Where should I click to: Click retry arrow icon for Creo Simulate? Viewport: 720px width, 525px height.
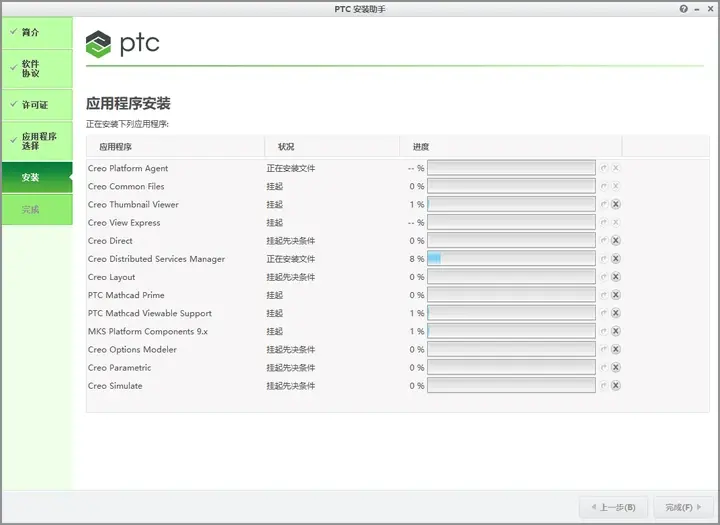pyautogui.click(x=604, y=386)
